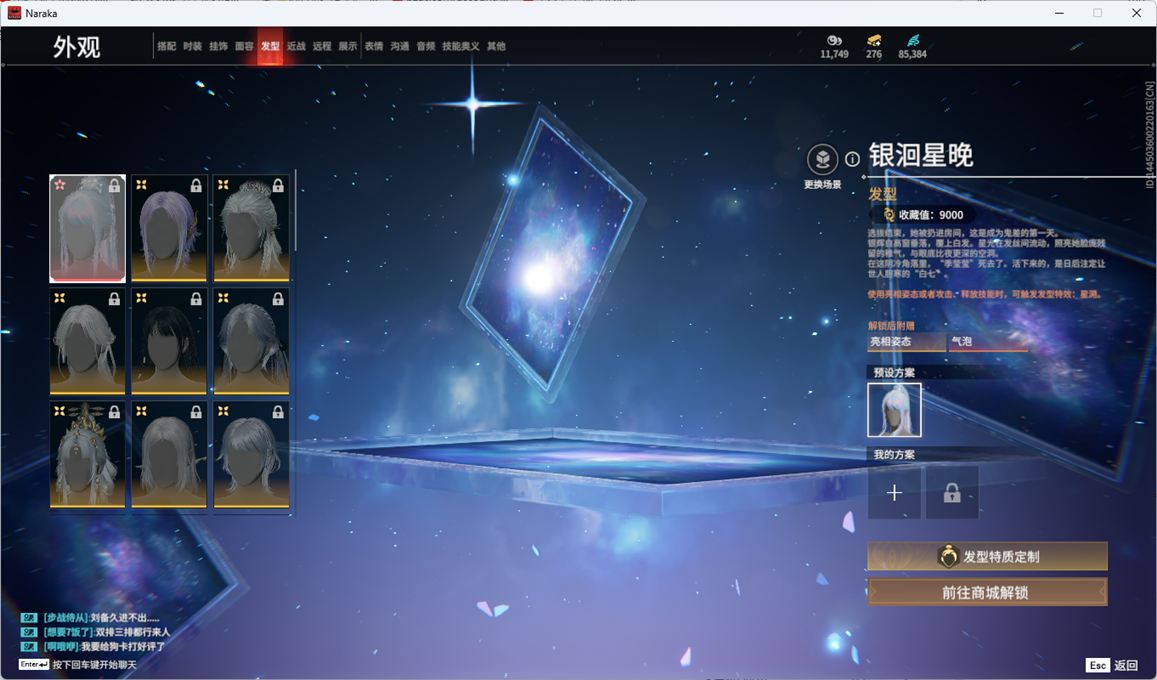Switch to the 面容 tab
Image resolution: width=1157 pixels, height=680 pixels.
coord(244,46)
